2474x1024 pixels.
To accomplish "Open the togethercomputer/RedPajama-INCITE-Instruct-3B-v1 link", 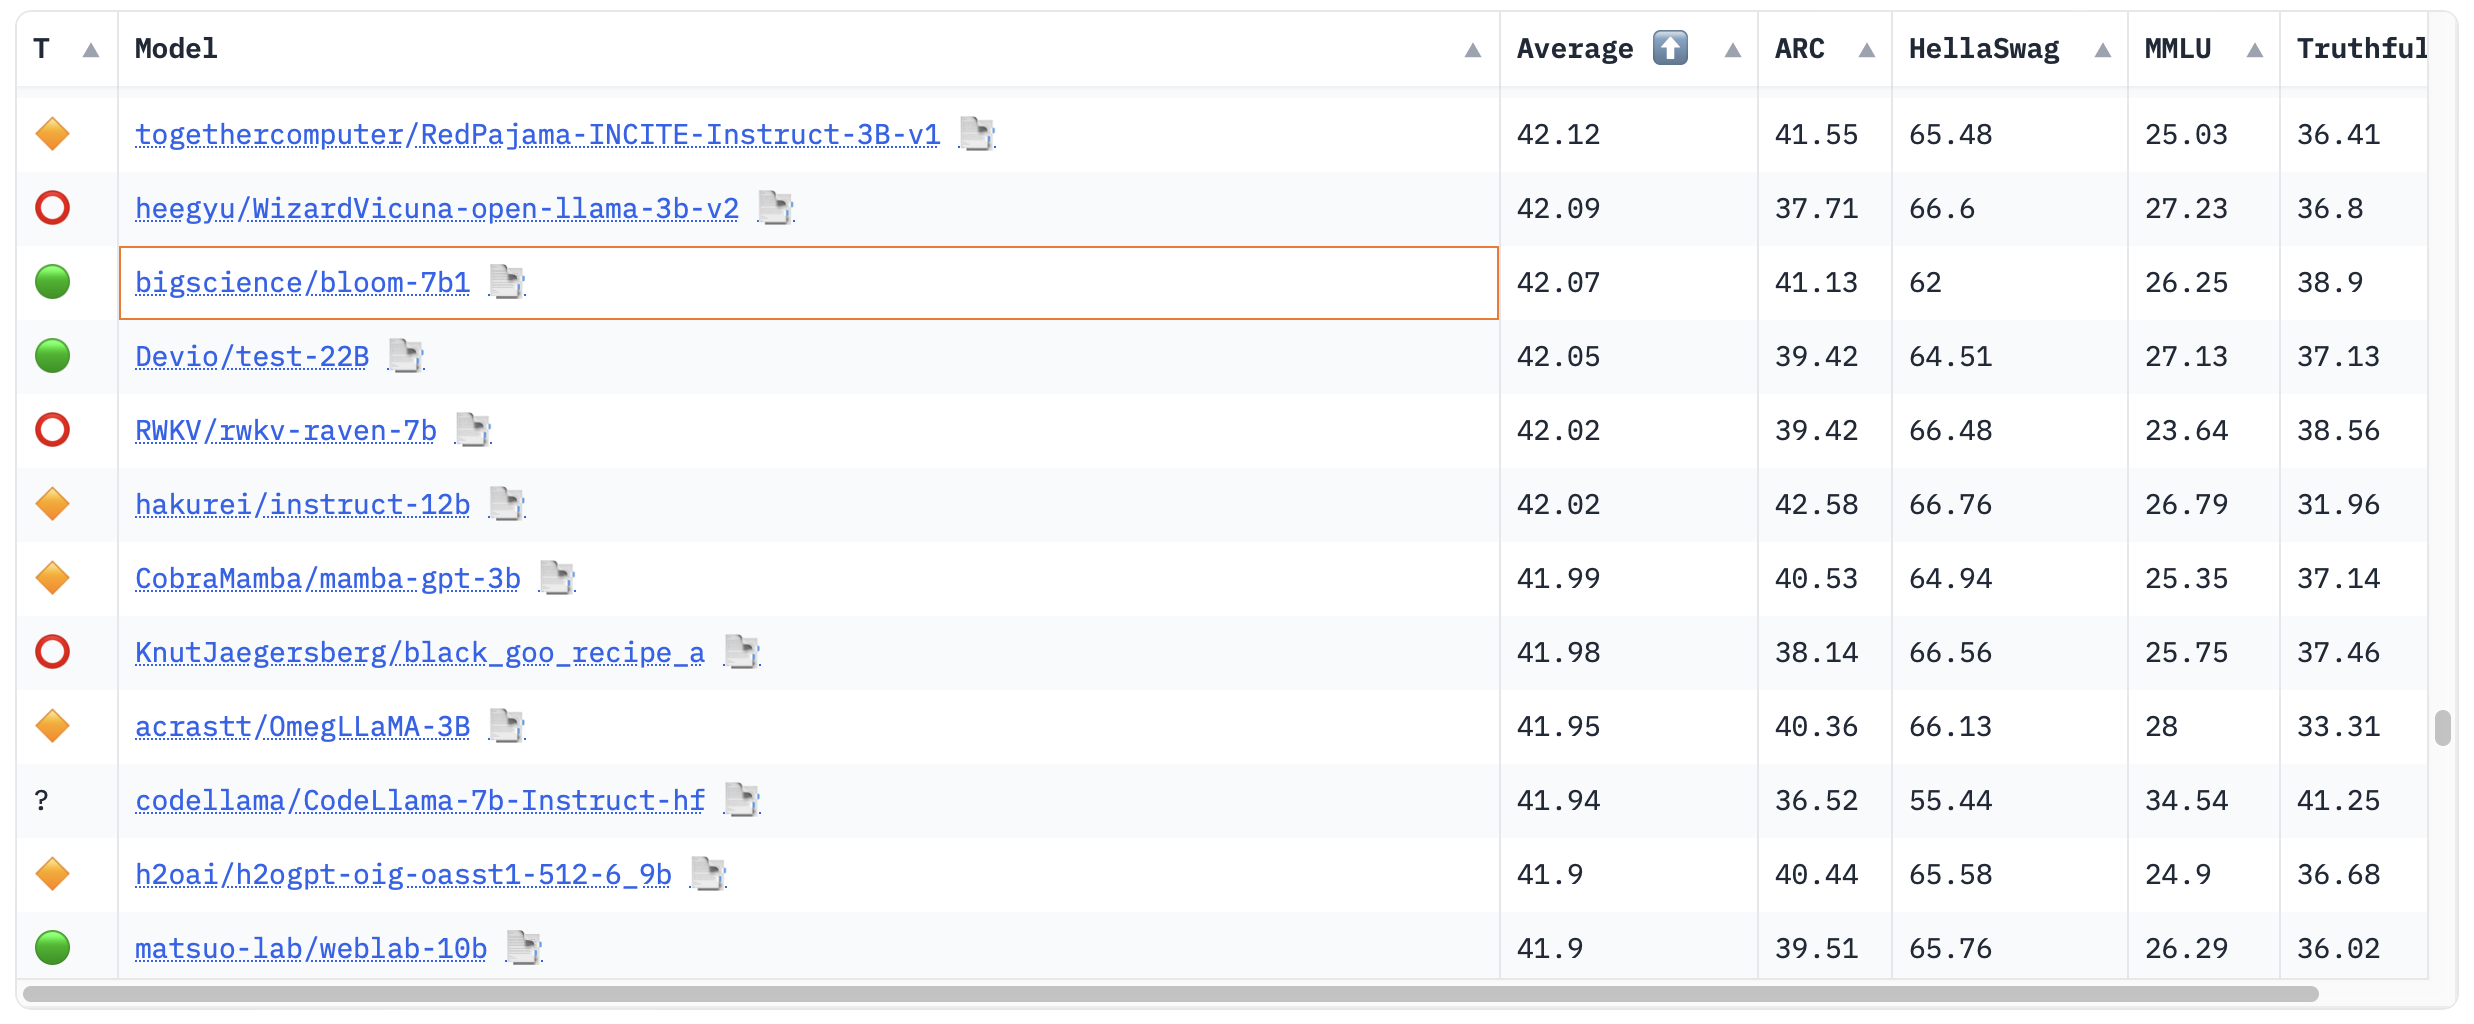I will click(538, 135).
